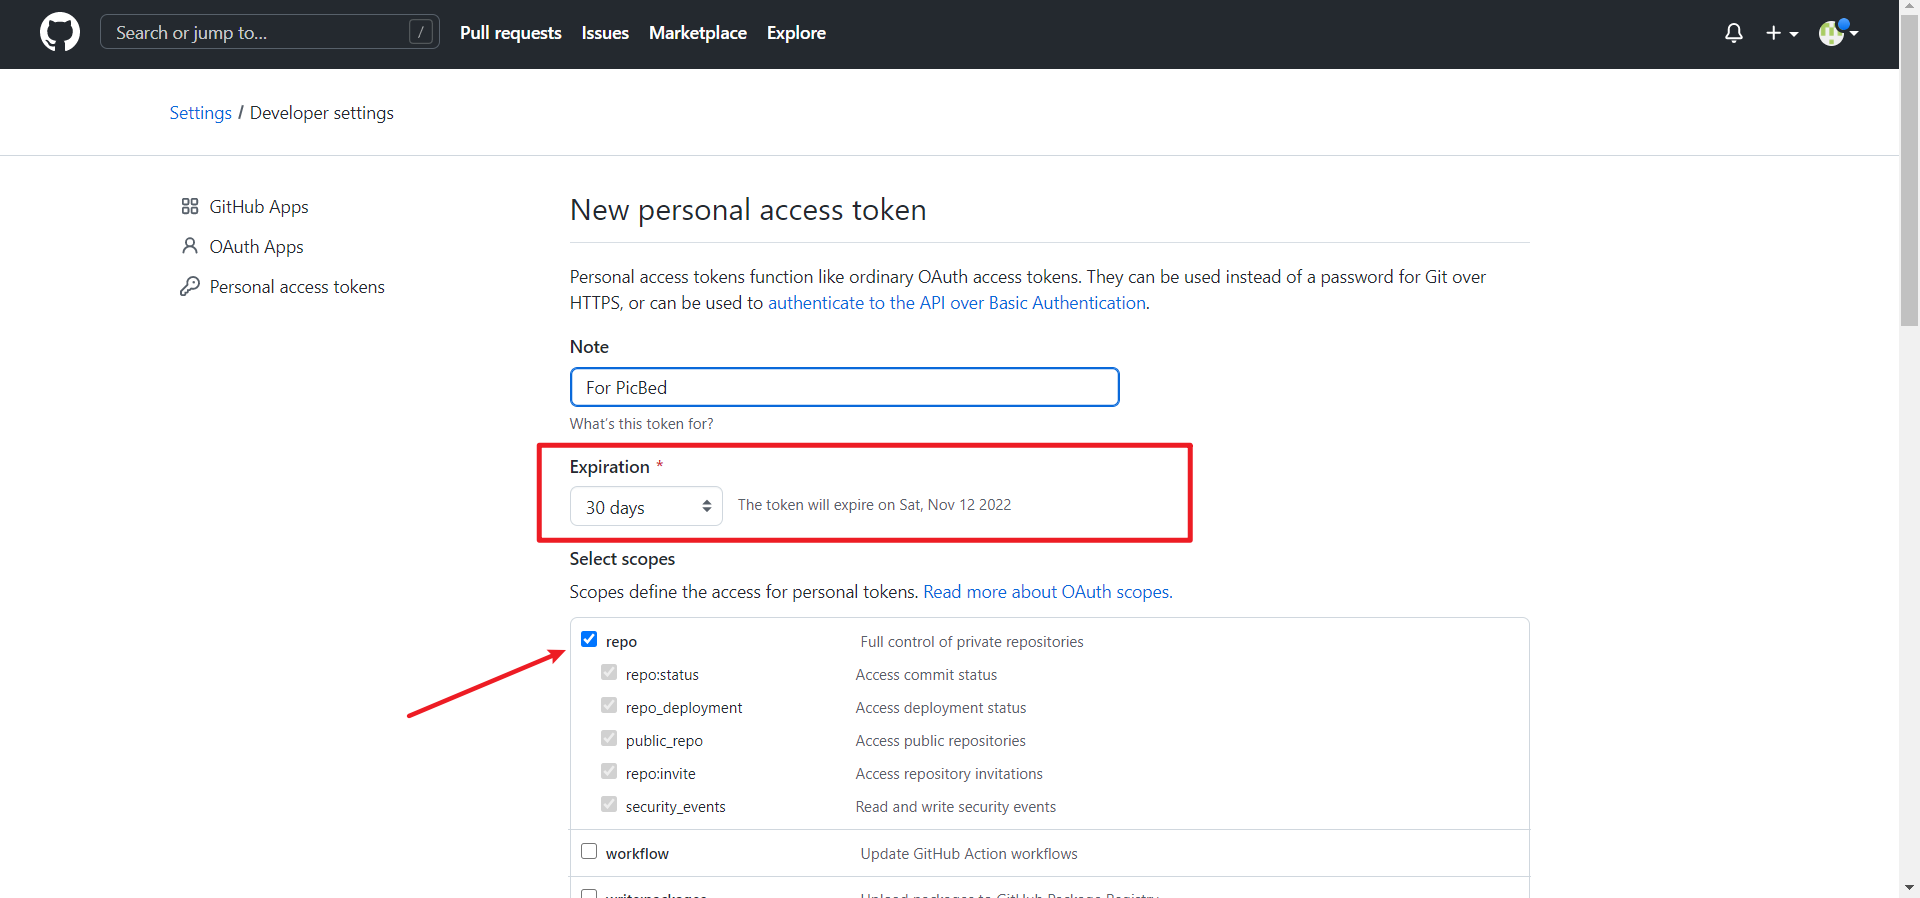Click the scrollbar up arrow
The image size is (1920, 898).
point(1909,6)
